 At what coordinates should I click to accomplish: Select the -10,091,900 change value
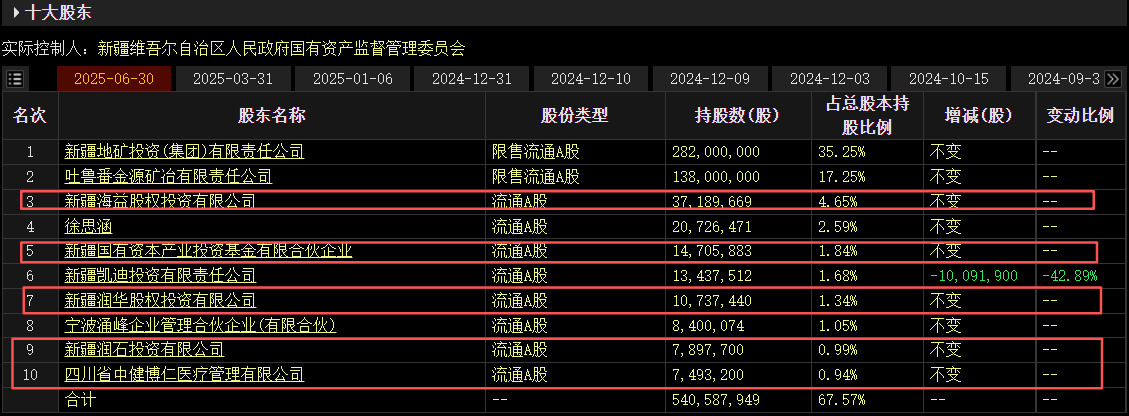pos(974,276)
